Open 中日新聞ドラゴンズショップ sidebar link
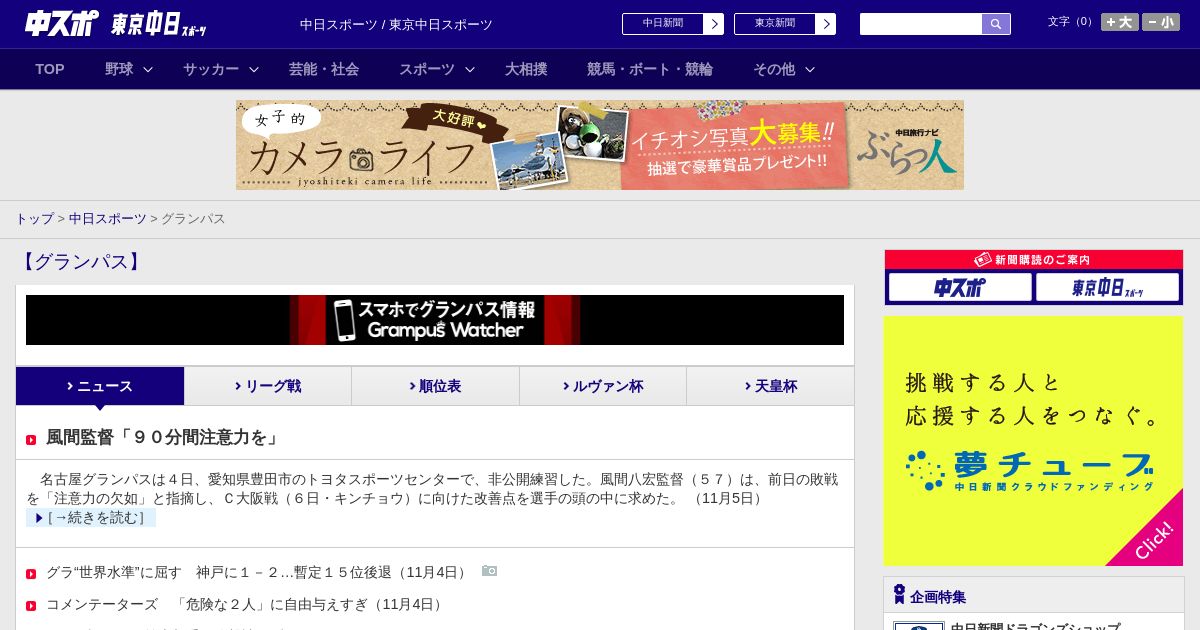 tap(1035, 627)
